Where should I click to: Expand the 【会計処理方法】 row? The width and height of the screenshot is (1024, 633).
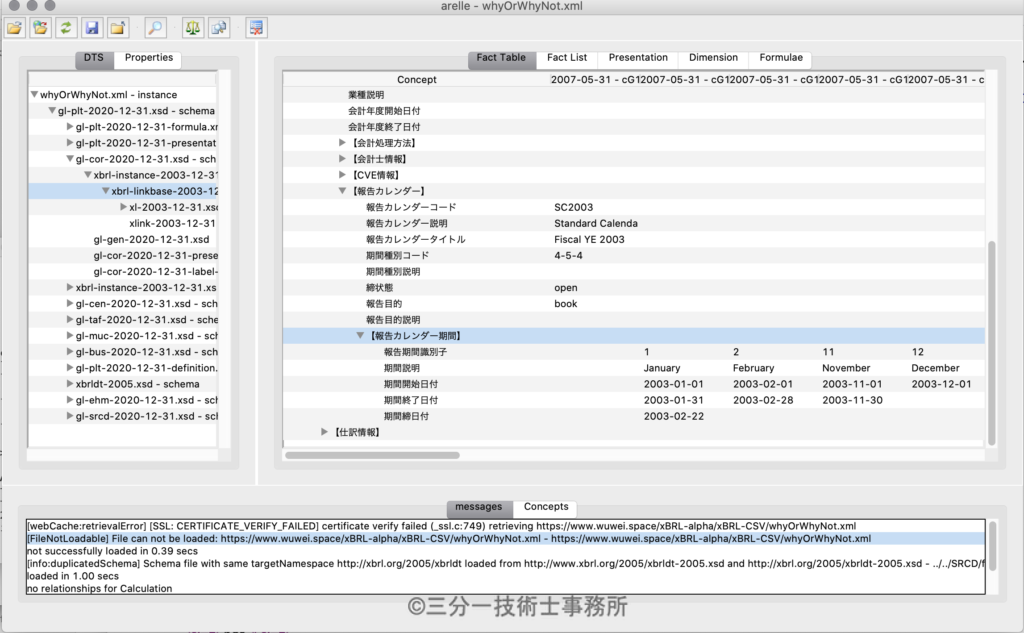pos(343,143)
